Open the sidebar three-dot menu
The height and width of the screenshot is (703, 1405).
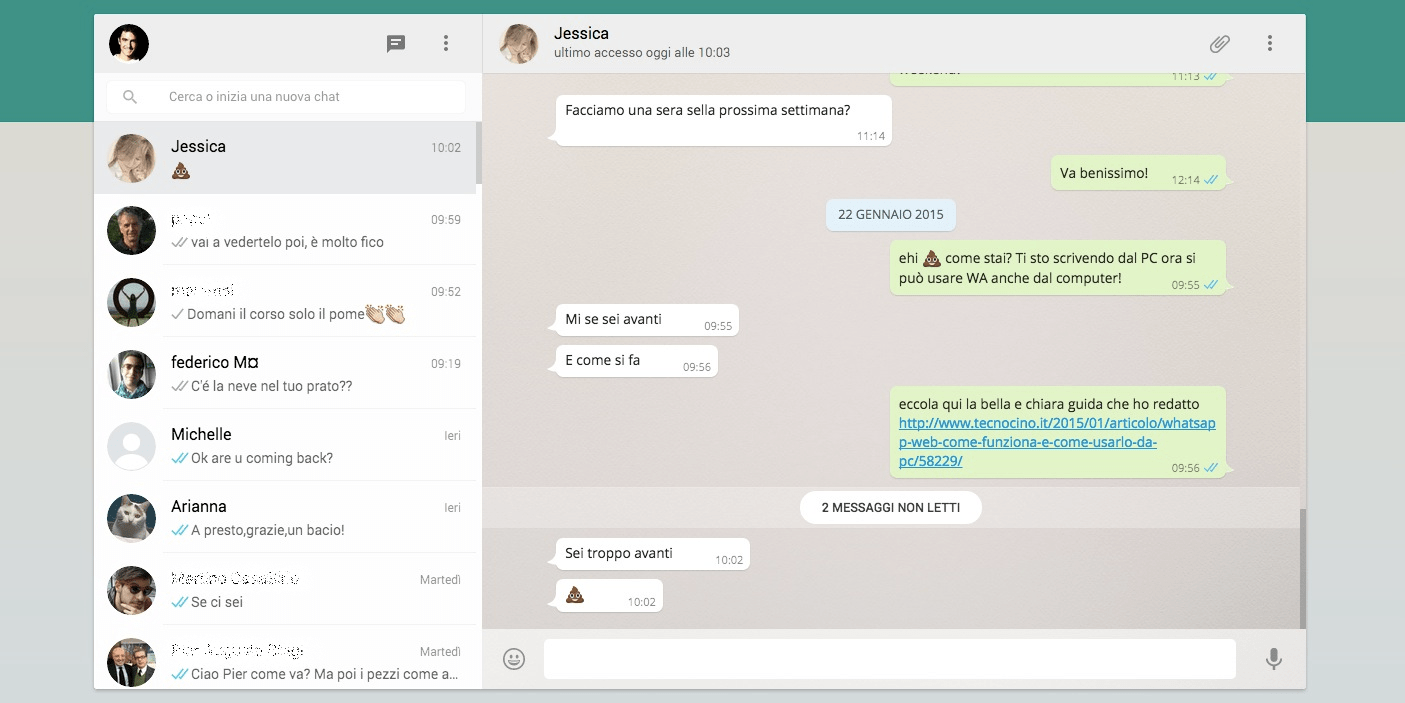click(446, 43)
